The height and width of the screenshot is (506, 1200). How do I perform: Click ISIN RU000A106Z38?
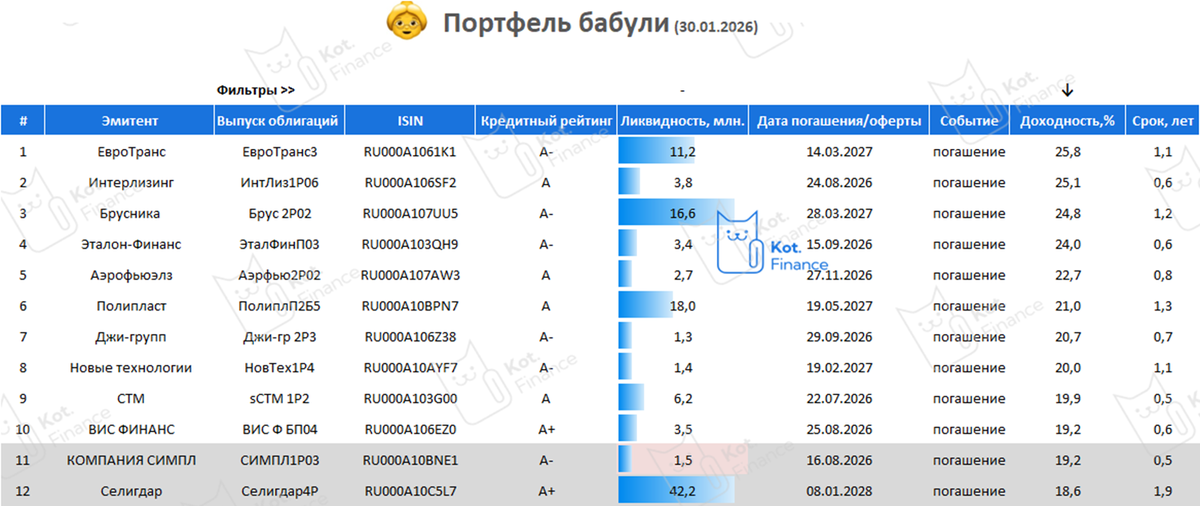[410, 336]
